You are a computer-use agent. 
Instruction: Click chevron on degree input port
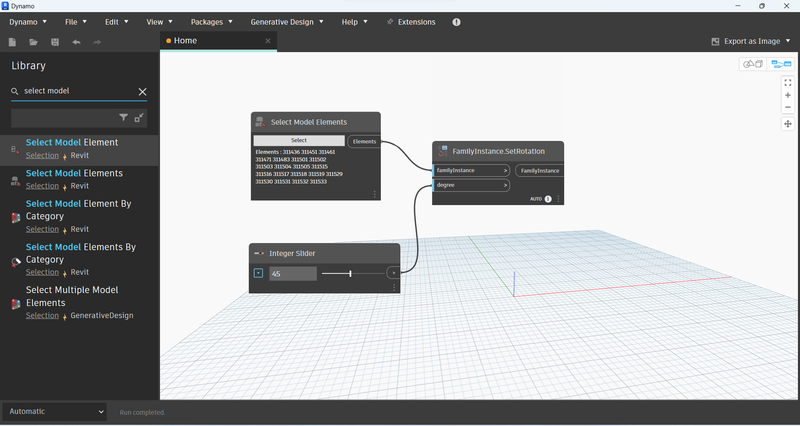tap(506, 185)
